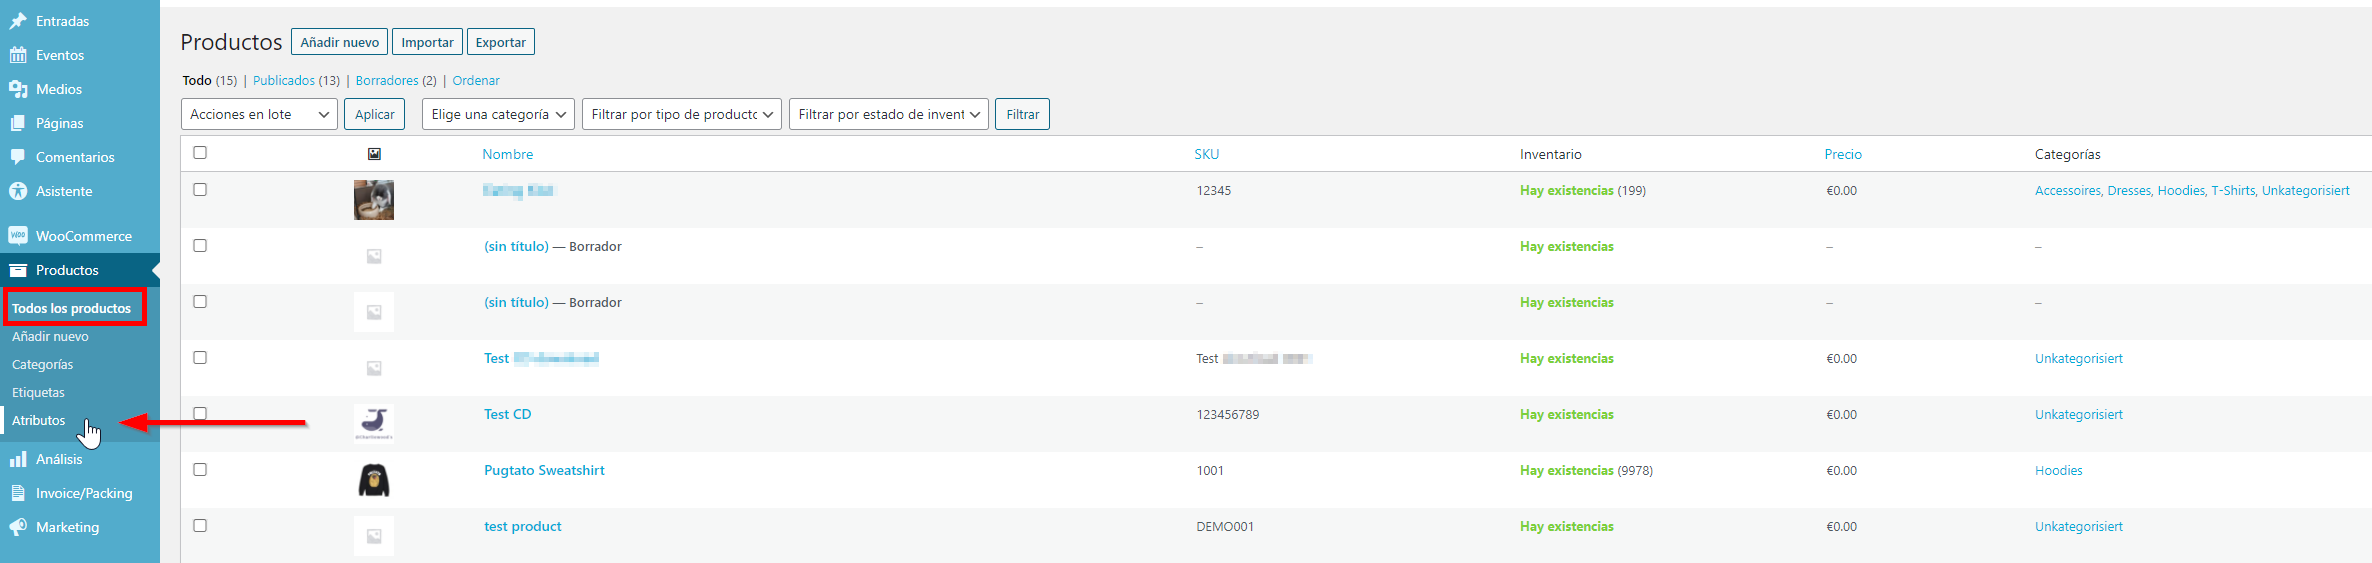Open the Test CD product link
This screenshot has height=563, width=2372.
click(x=508, y=414)
